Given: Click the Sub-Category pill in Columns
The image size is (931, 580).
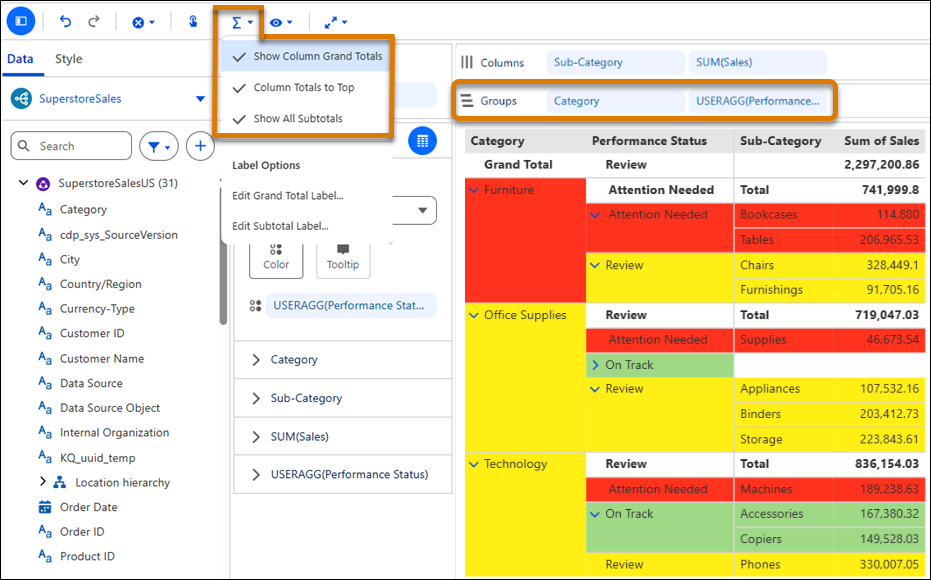Looking at the screenshot, I should pyautogui.click(x=615, y=62).
